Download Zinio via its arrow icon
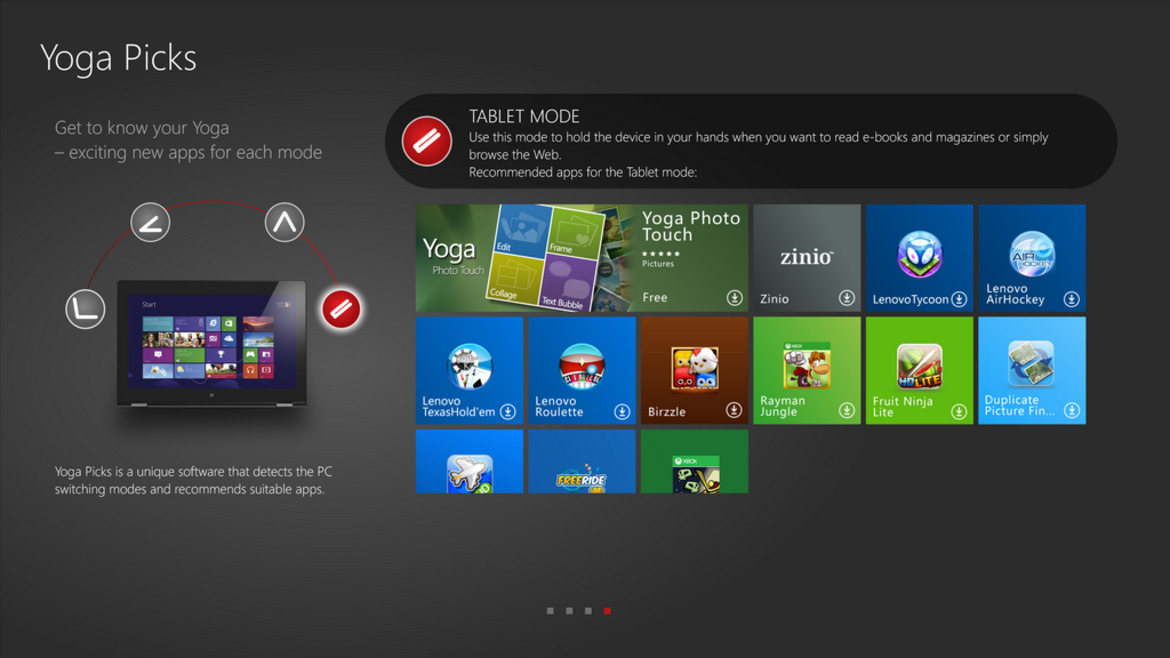Screen dimensions: 1170x658 [x=846, y=298]
